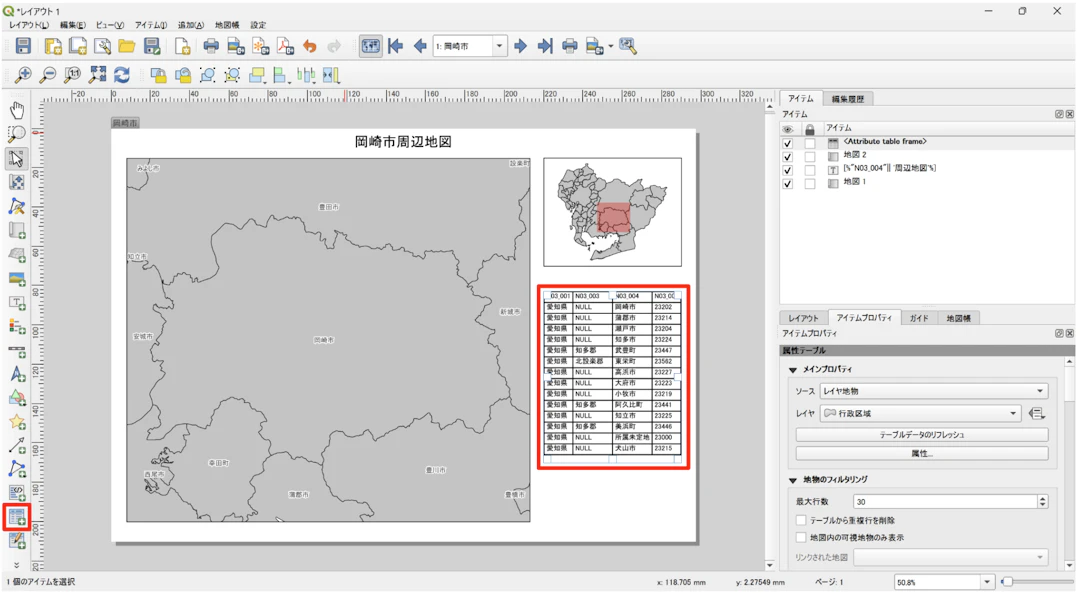
Task: Go to next atlas feature arrow
Action: (520, 46)
